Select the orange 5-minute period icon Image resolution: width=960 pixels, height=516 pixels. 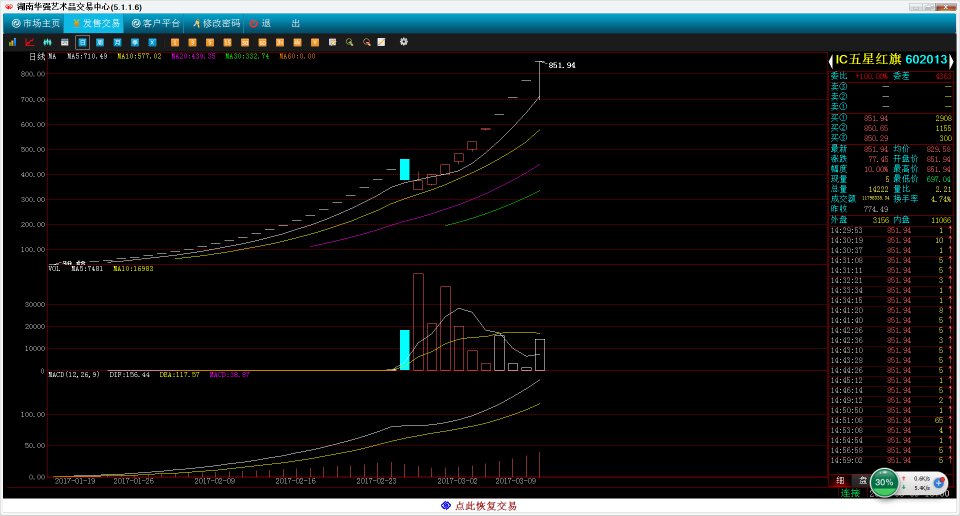(x=210, y=42)
